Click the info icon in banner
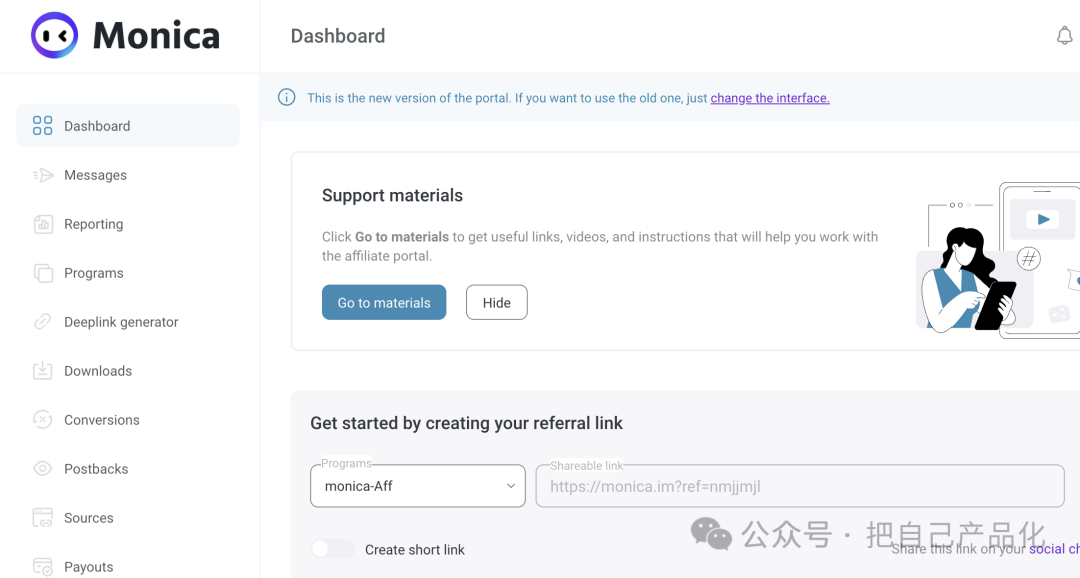The width and height of the screenshot is (1080, 578). pyautogui.click(x=287, y=97)
